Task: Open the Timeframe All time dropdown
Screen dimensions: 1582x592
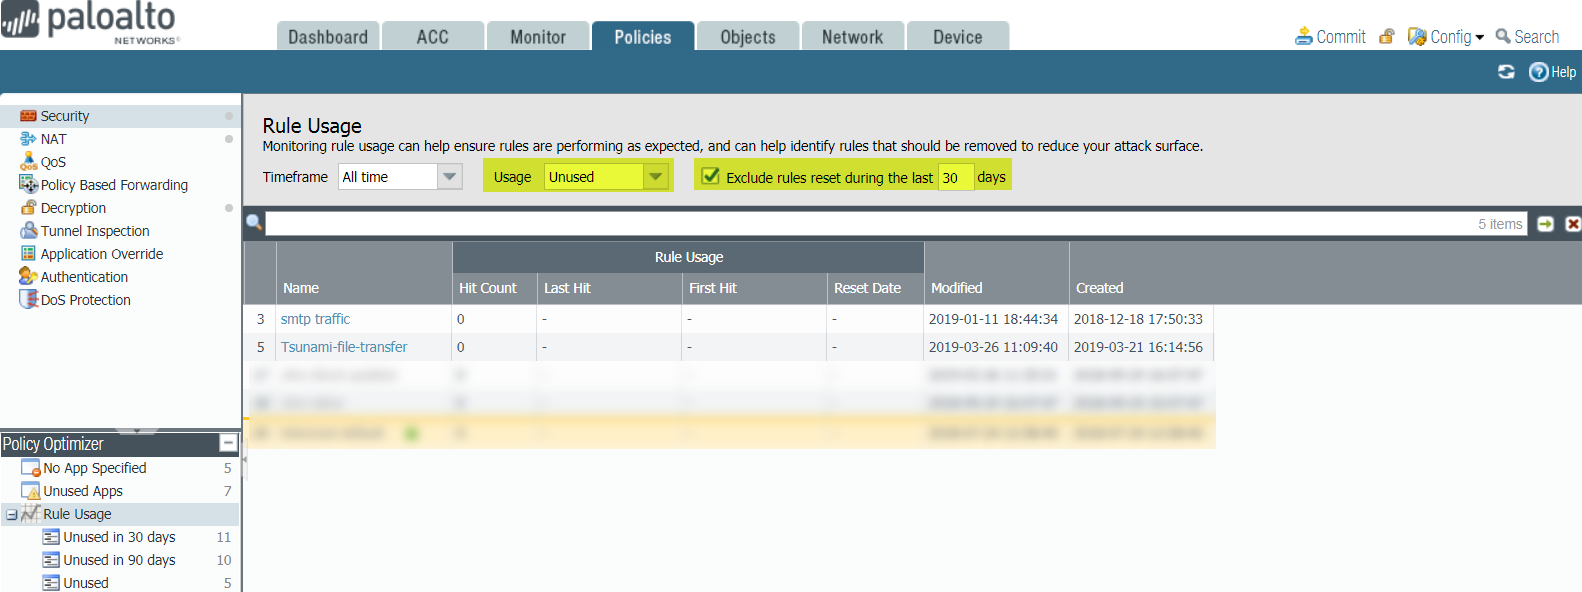Action: click(400, 177)
